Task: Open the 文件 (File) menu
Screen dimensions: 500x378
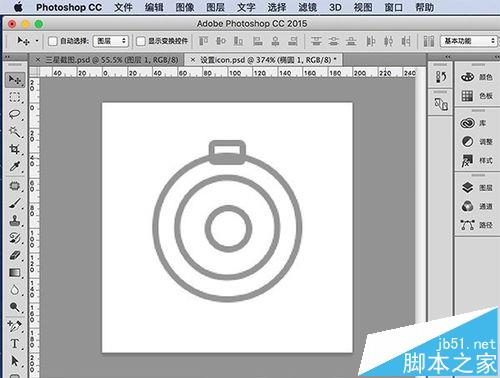Action: click(x=123, y=7)
